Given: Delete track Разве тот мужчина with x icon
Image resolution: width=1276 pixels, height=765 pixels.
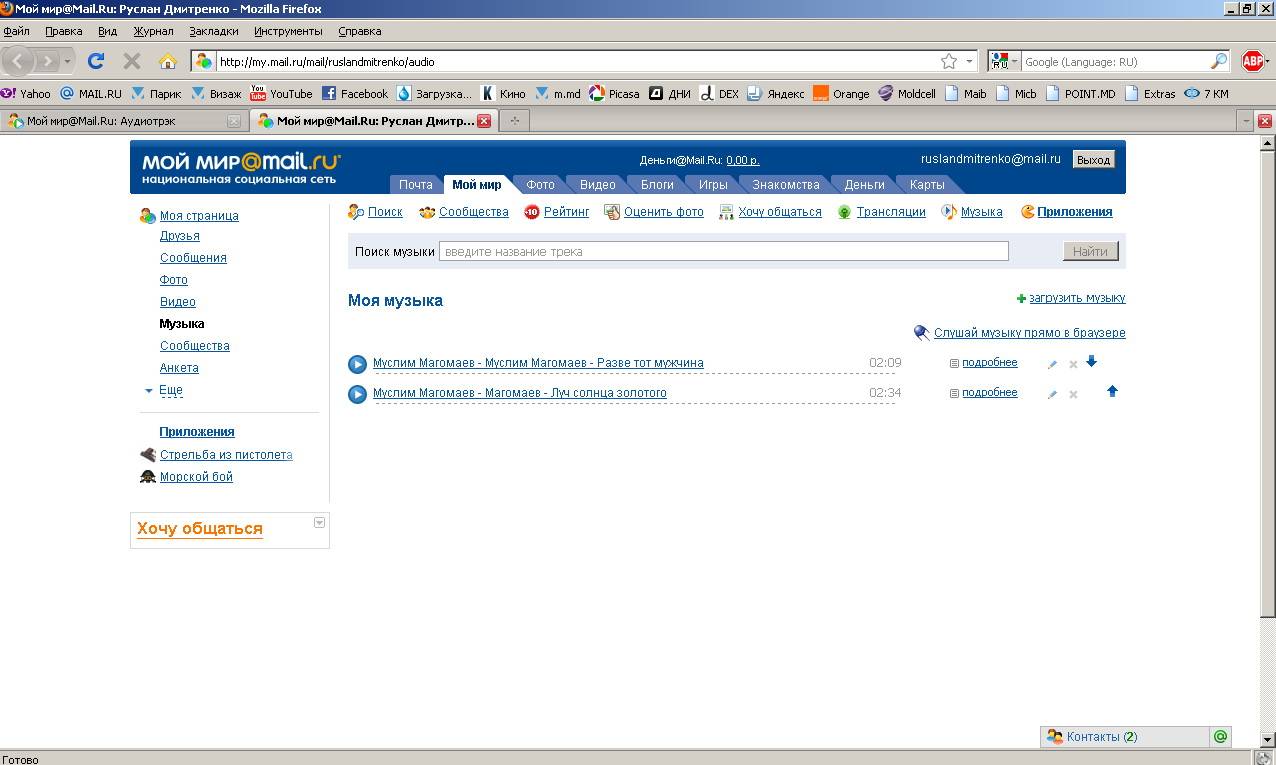Looking at the screenshot, I should [x=1073, y=364].
